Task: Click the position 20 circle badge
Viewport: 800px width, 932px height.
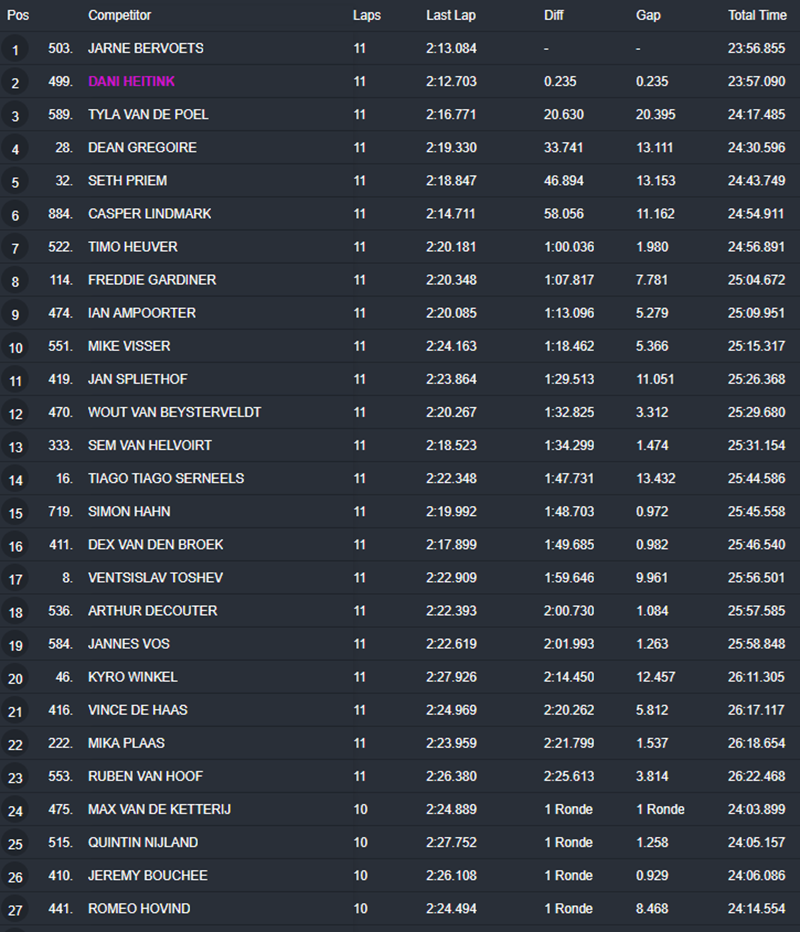Action: (x=15, y=678)
